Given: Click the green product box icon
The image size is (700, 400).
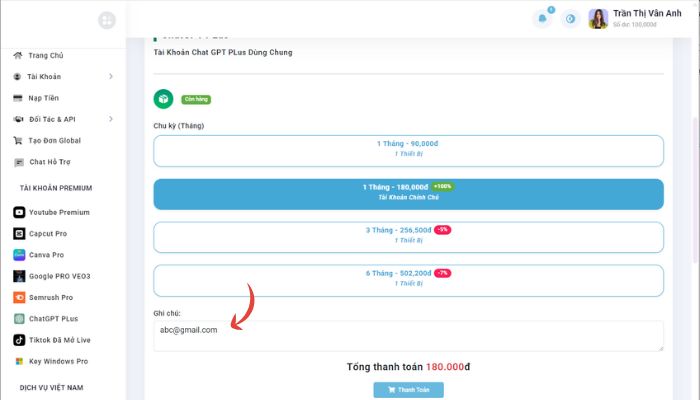Looking at the screenshot, I should 163,99.
